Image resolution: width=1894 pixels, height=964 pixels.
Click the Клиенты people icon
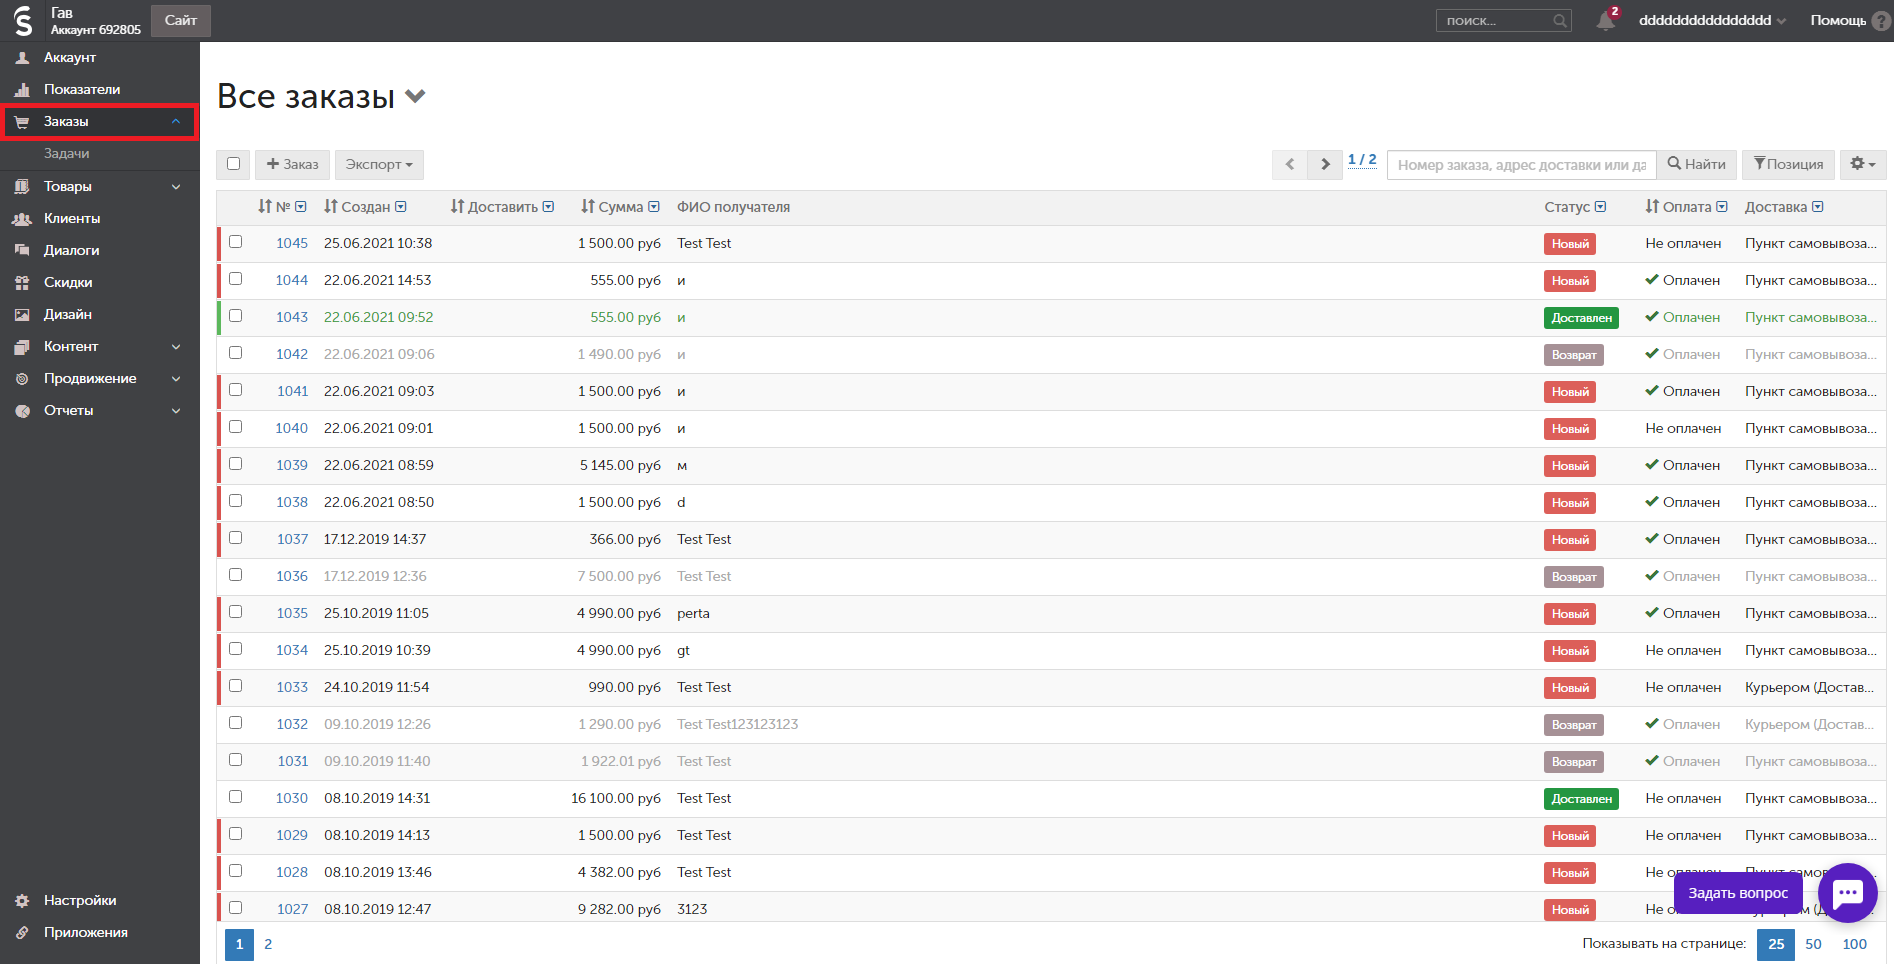22,219
